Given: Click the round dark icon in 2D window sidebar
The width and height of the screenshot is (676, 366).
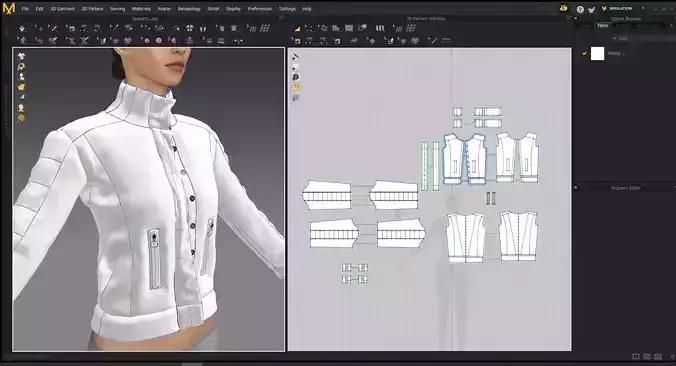Looking at the screenshot, I should 296,77.
